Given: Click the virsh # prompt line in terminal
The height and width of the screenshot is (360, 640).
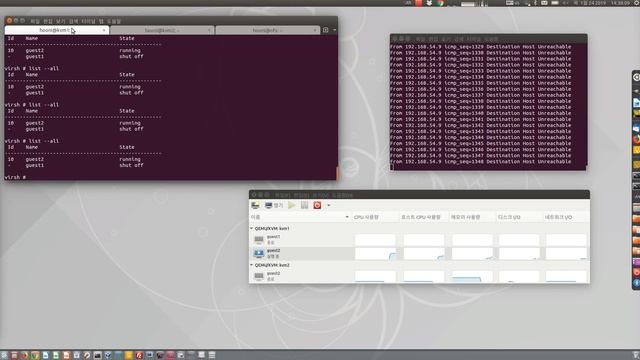Looking at the screenshot, I should point(16,177).
